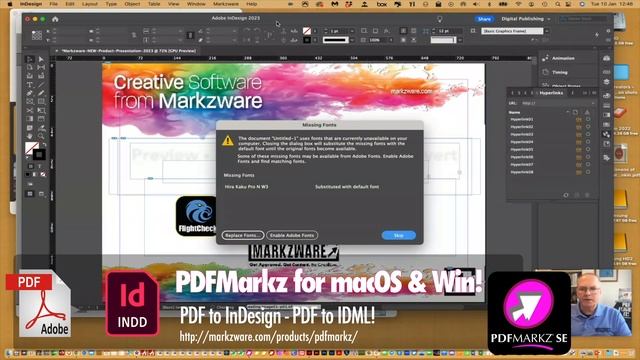Select Hyperlink01 in the Hyperlinks list

(x=522, y=120)
